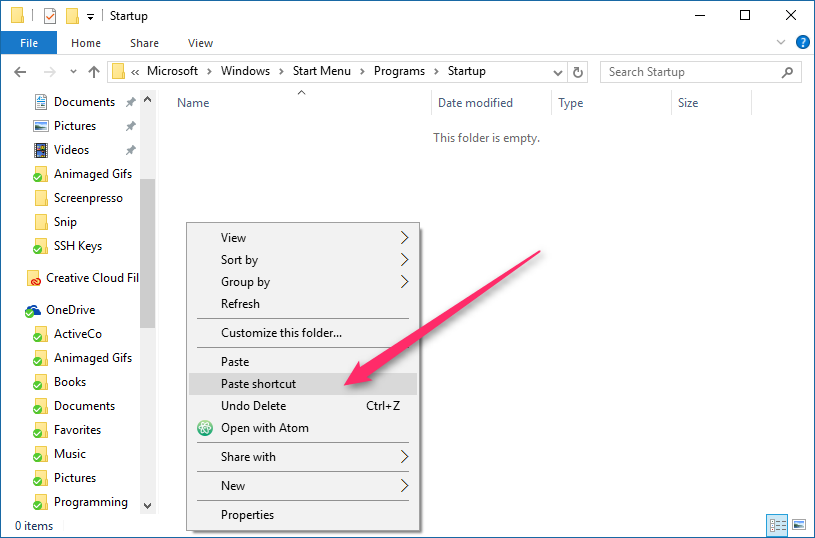Screen dimensions: 815x538
Task: Click the New folder quick access icon
Action: pos(72,16)
